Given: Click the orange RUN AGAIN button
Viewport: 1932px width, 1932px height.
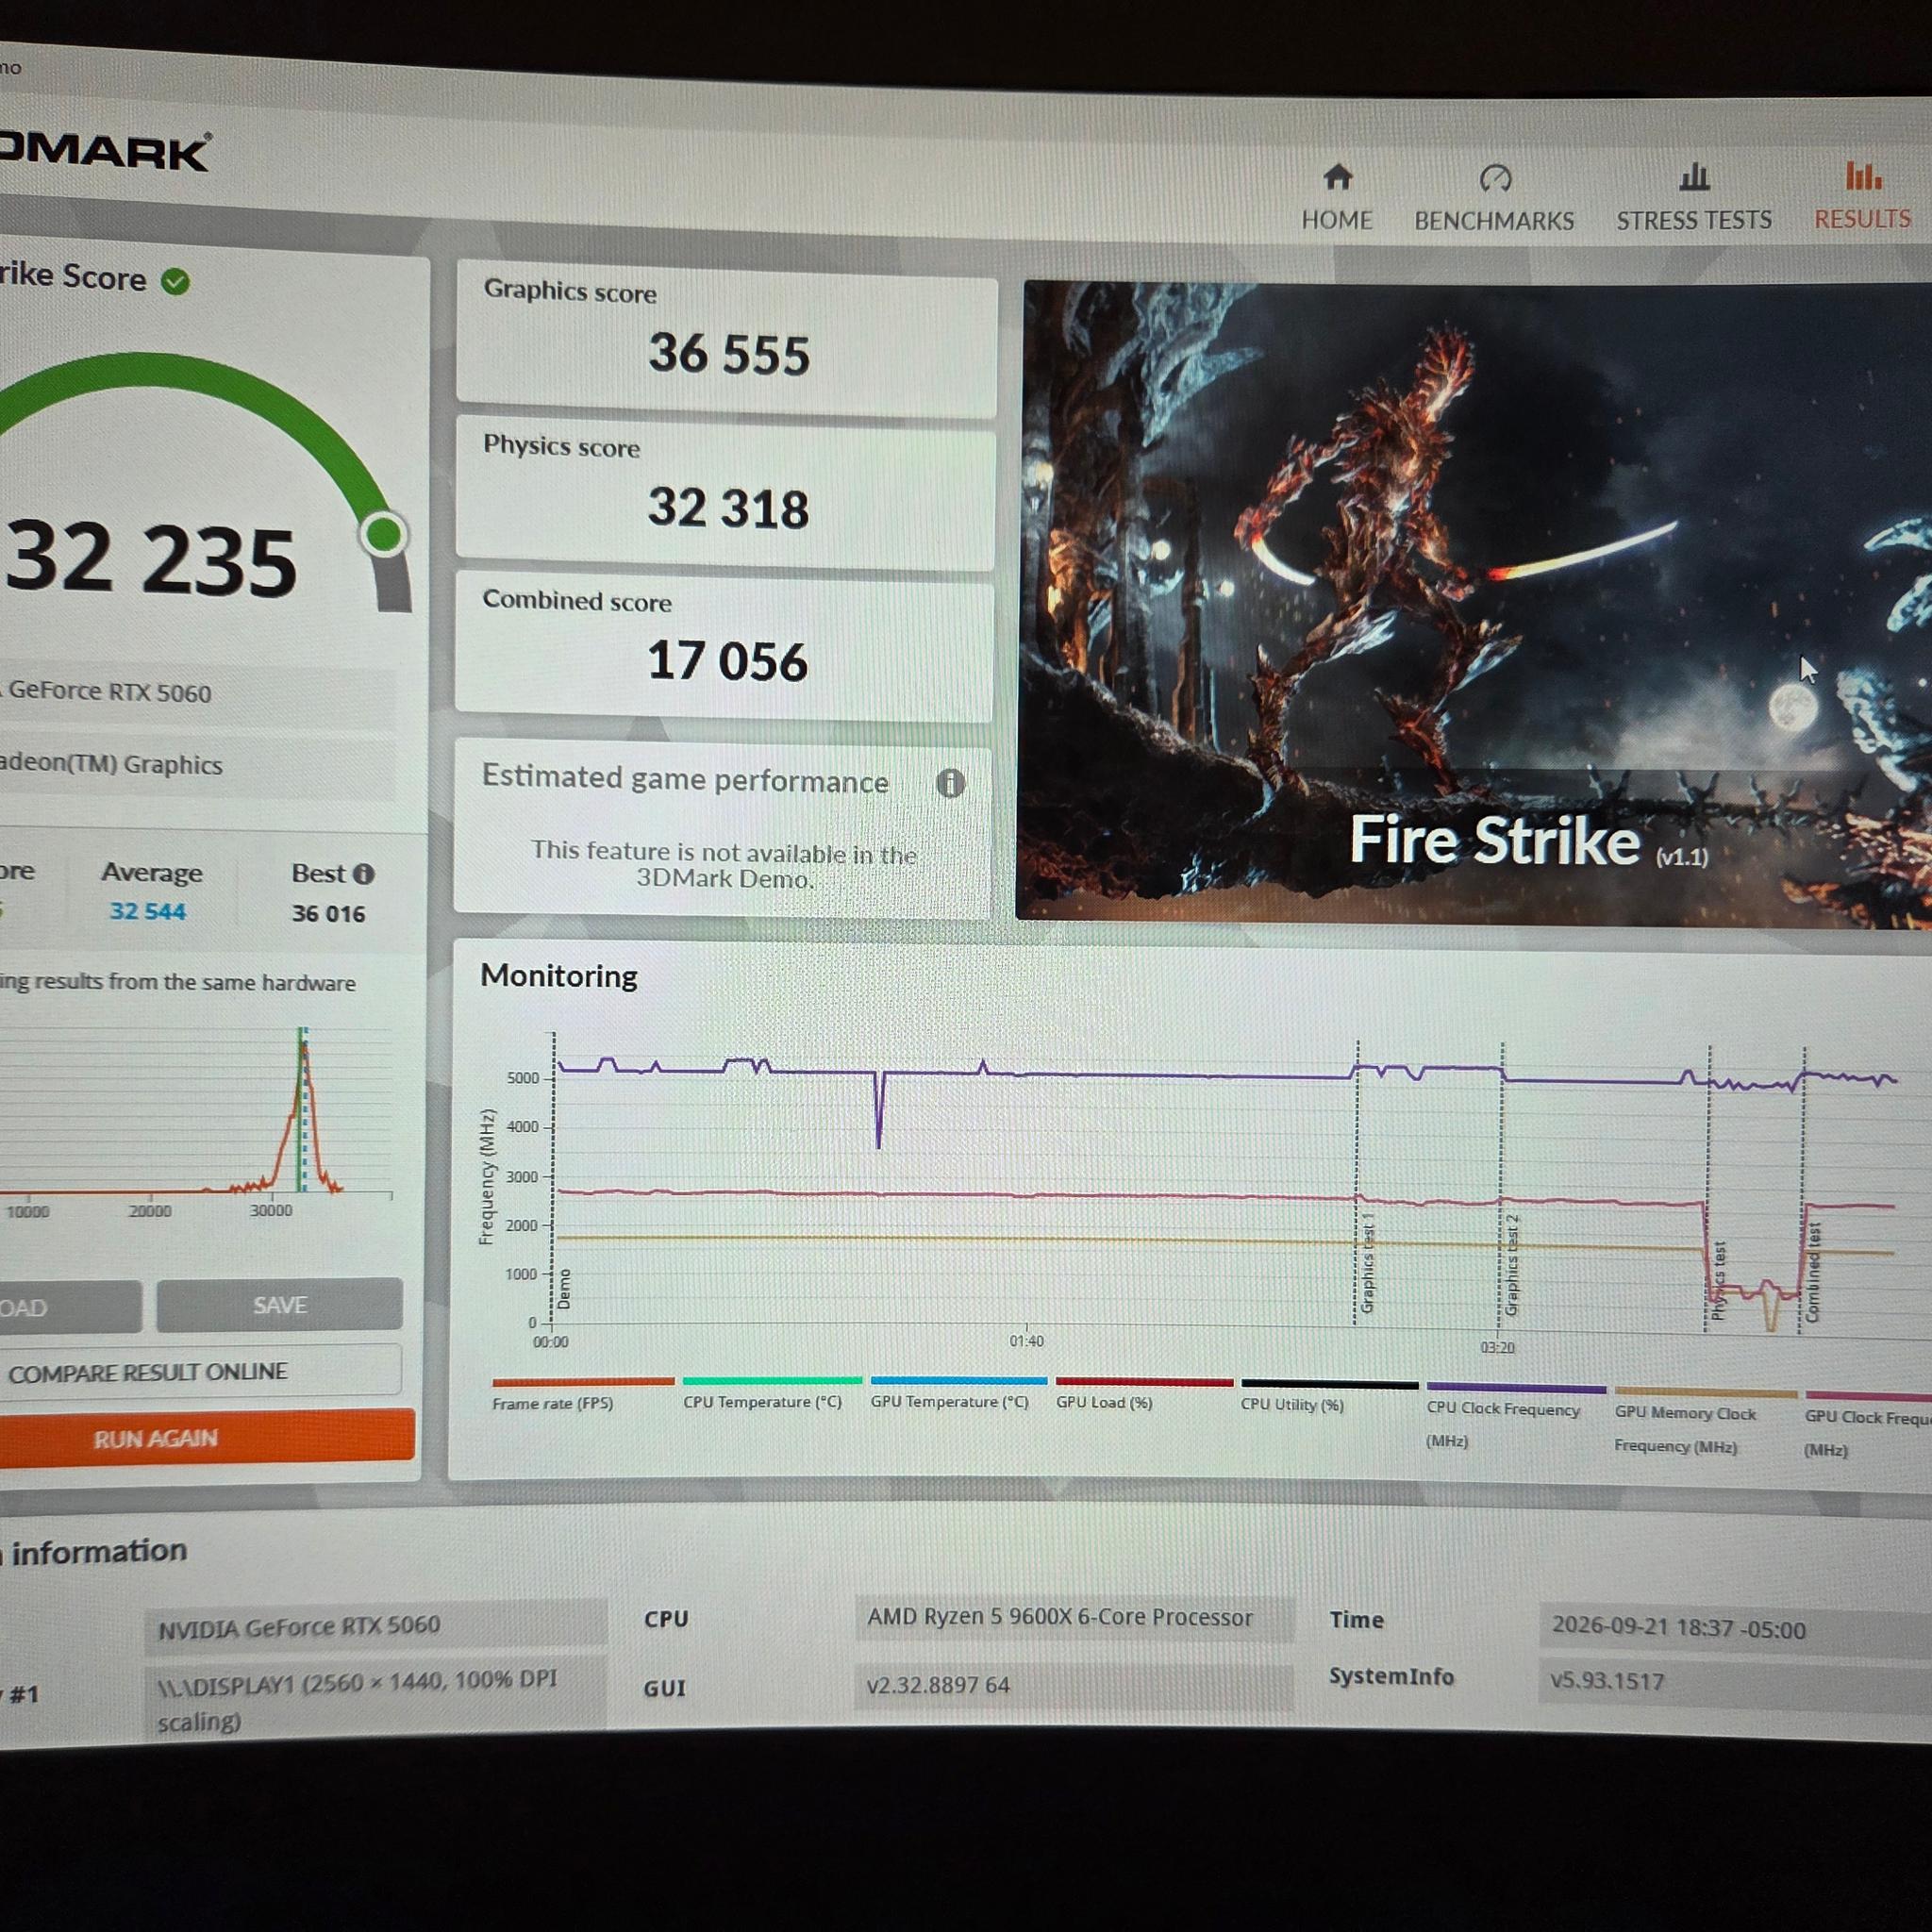Looking at the screenshot, I should (205, 1438).
